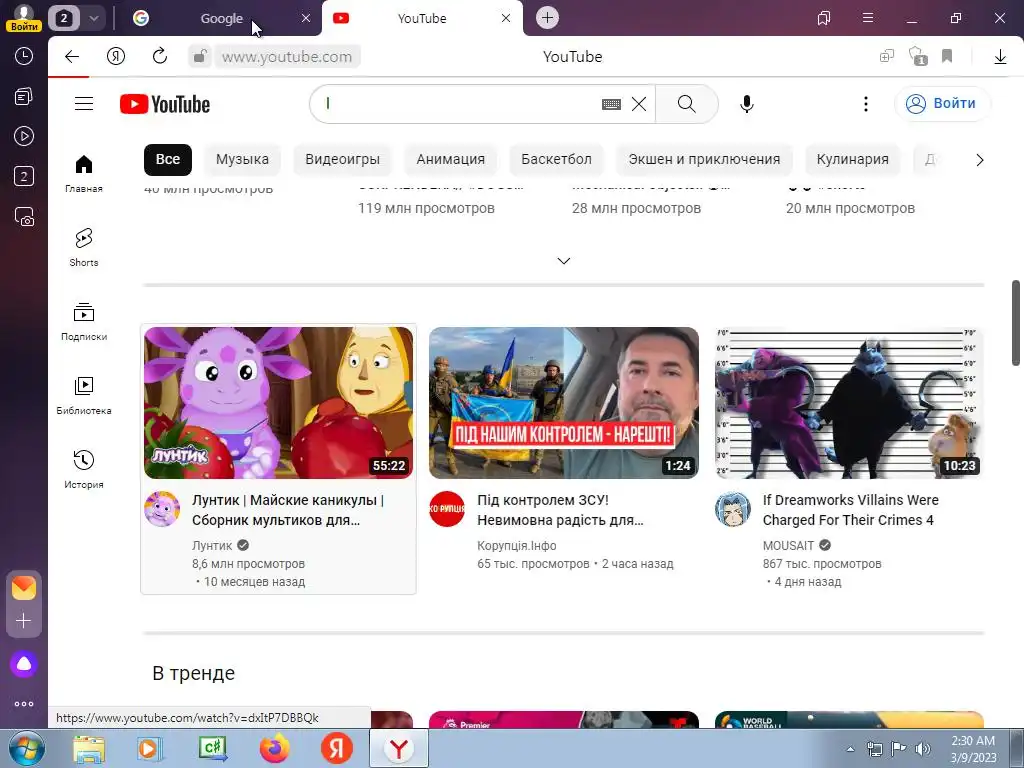Viewport: 1024px width, 768px height.
Task: Select the YouTube tab
Action: click(x=422, y=18)
